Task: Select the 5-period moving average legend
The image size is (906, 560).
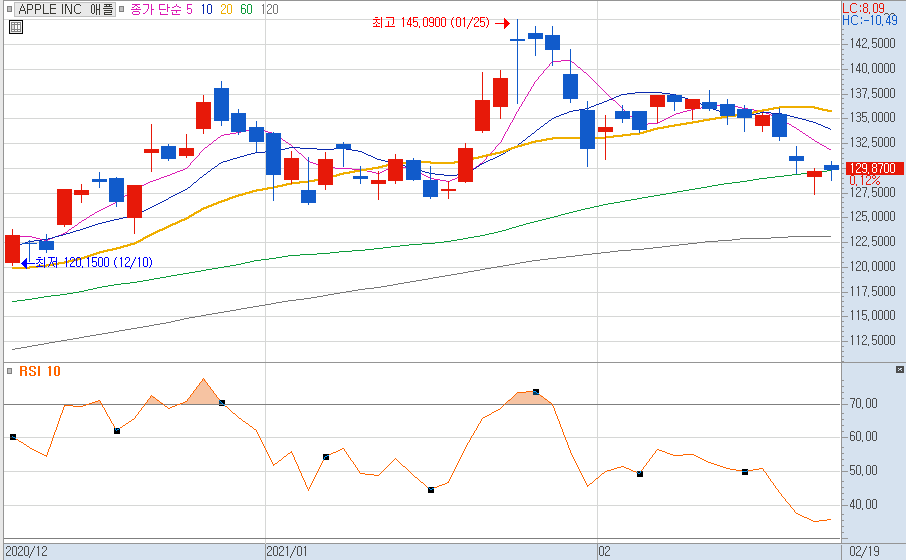Action: pos(190,9)
